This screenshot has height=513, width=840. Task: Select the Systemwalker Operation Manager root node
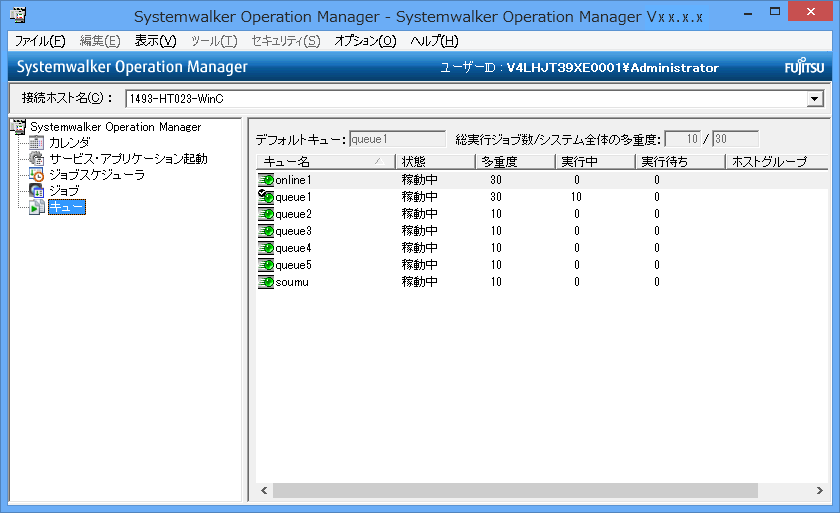click(115, 127)
